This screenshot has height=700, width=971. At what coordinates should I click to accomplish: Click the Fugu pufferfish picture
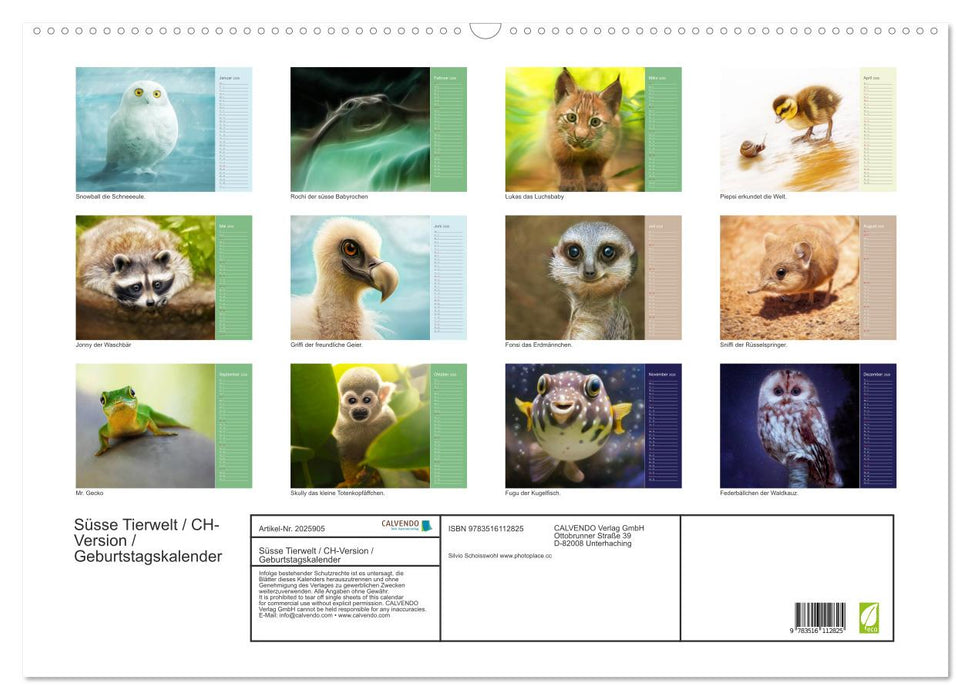click(575, 426)
